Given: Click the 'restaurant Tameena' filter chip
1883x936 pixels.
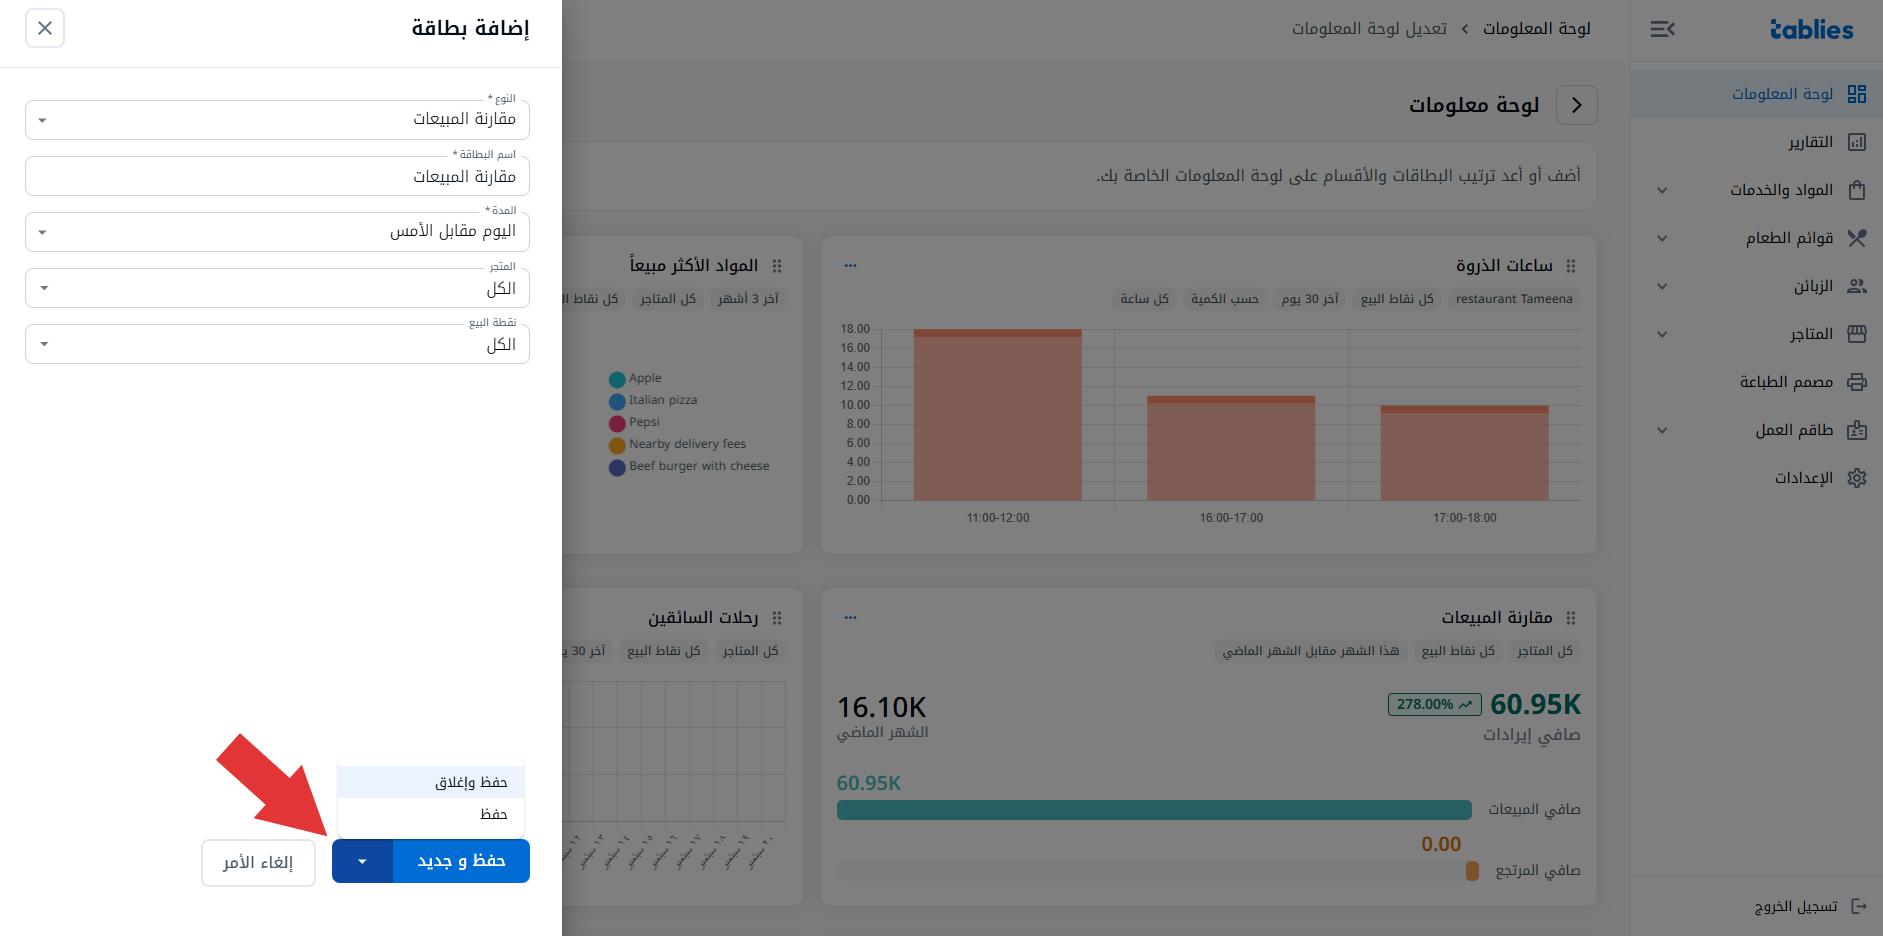Looking at the screenshot, I should tap(1514, 299).
